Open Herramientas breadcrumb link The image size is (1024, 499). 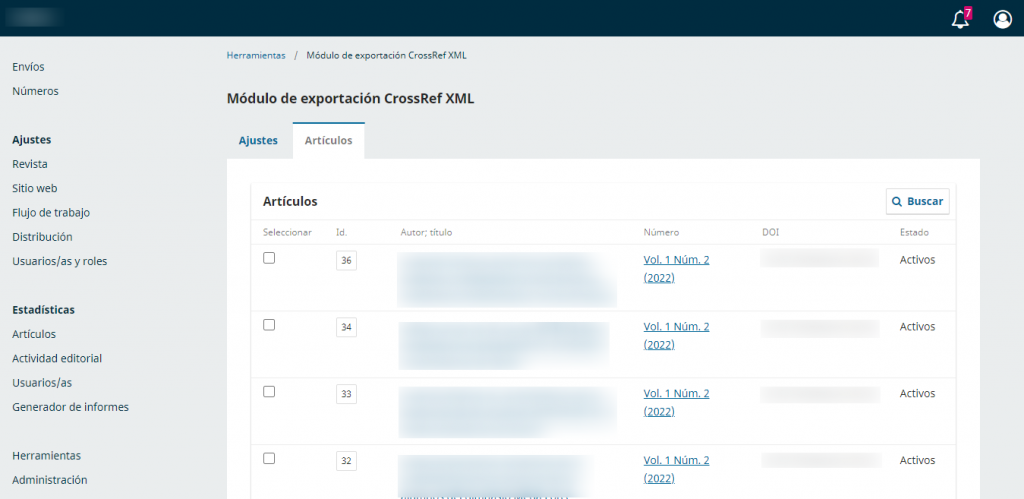point(256,56)
